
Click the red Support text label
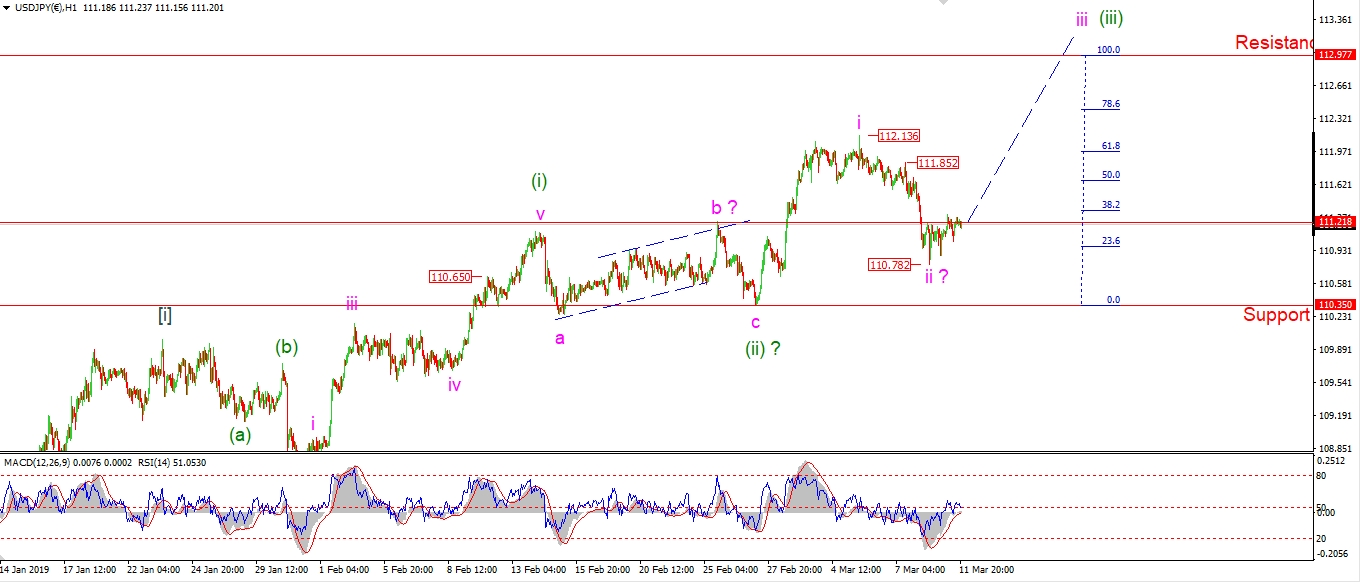click(1276, 315)
